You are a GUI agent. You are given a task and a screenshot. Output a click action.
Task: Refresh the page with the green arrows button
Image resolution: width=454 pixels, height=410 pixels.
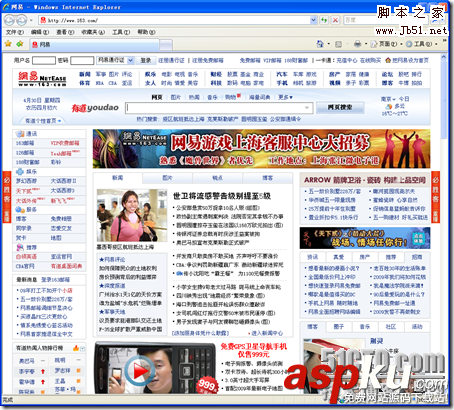(x=324, y=20)
